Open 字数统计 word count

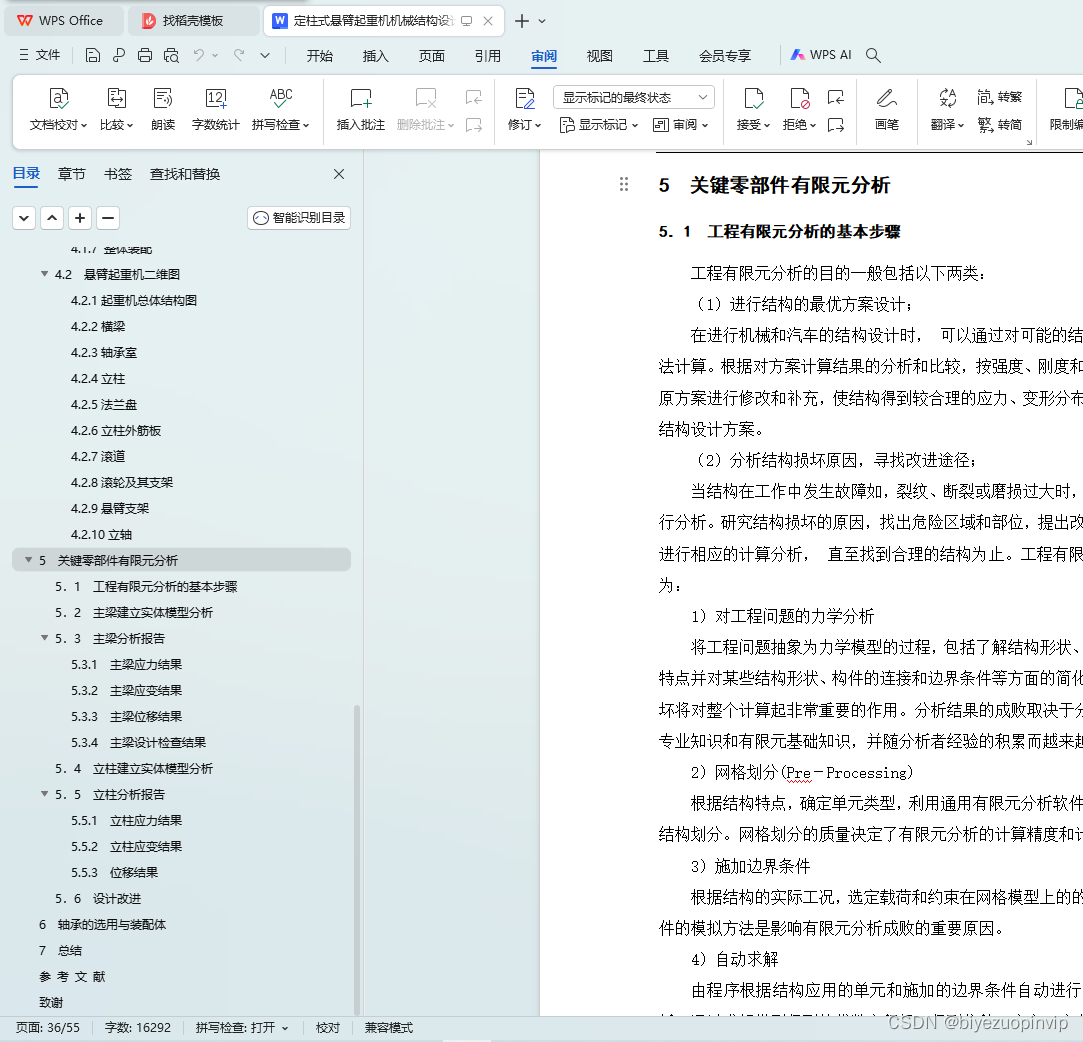point(215,109)
